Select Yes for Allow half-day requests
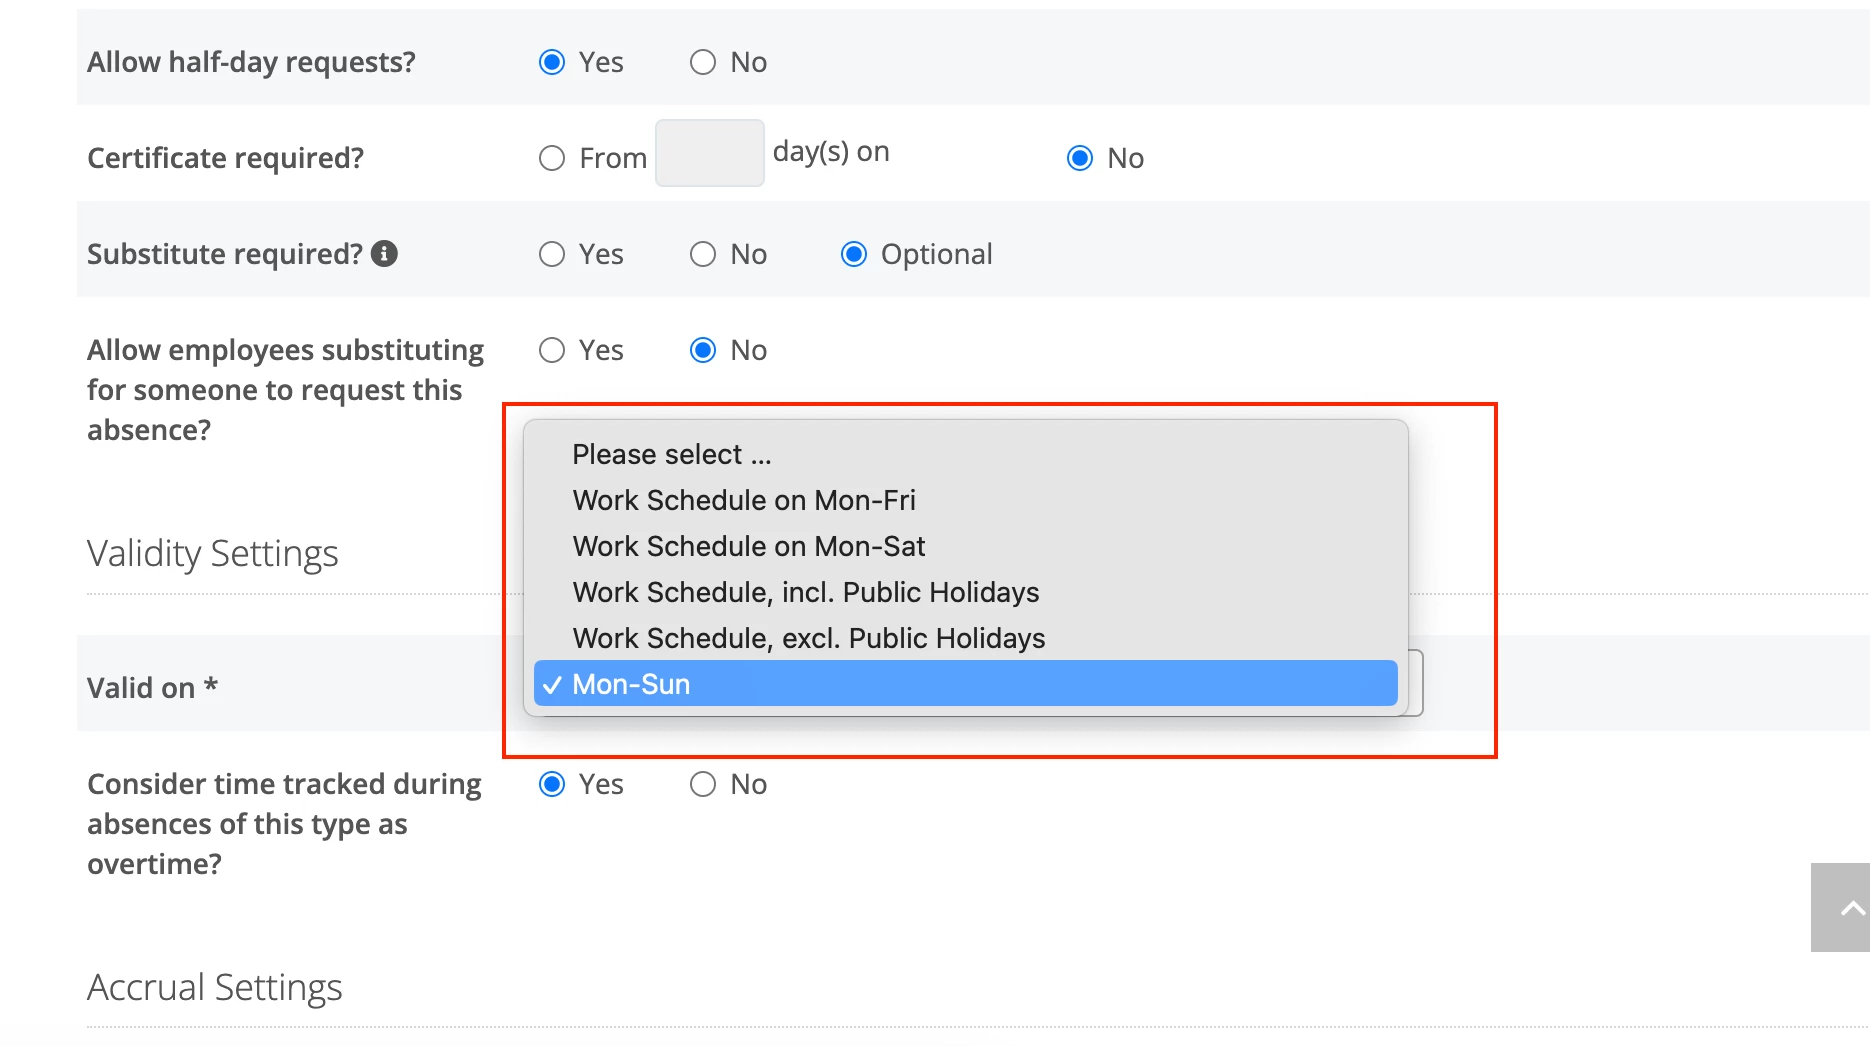The image size is (1870, 1046). (x=552, y=62)
